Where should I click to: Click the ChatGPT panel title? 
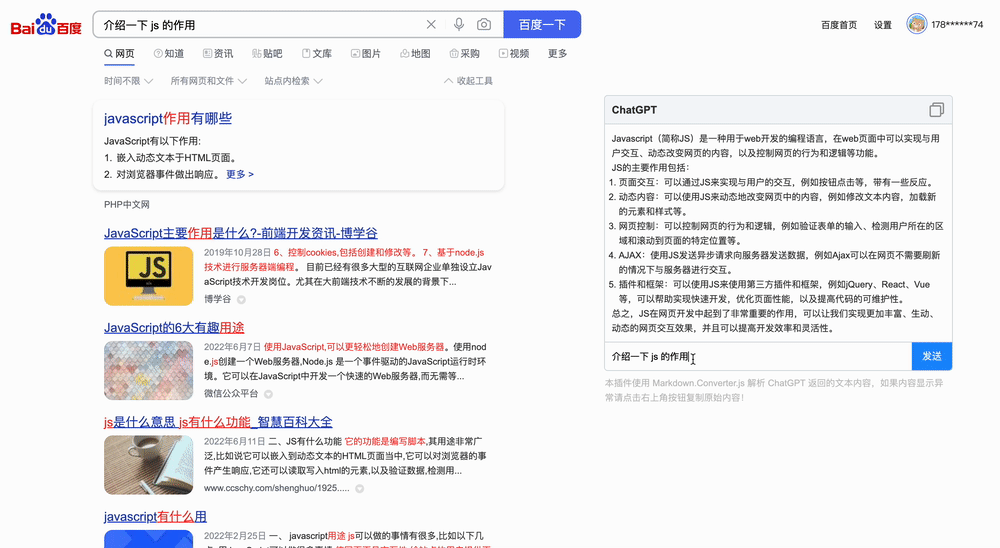click(x=634, y=110)
